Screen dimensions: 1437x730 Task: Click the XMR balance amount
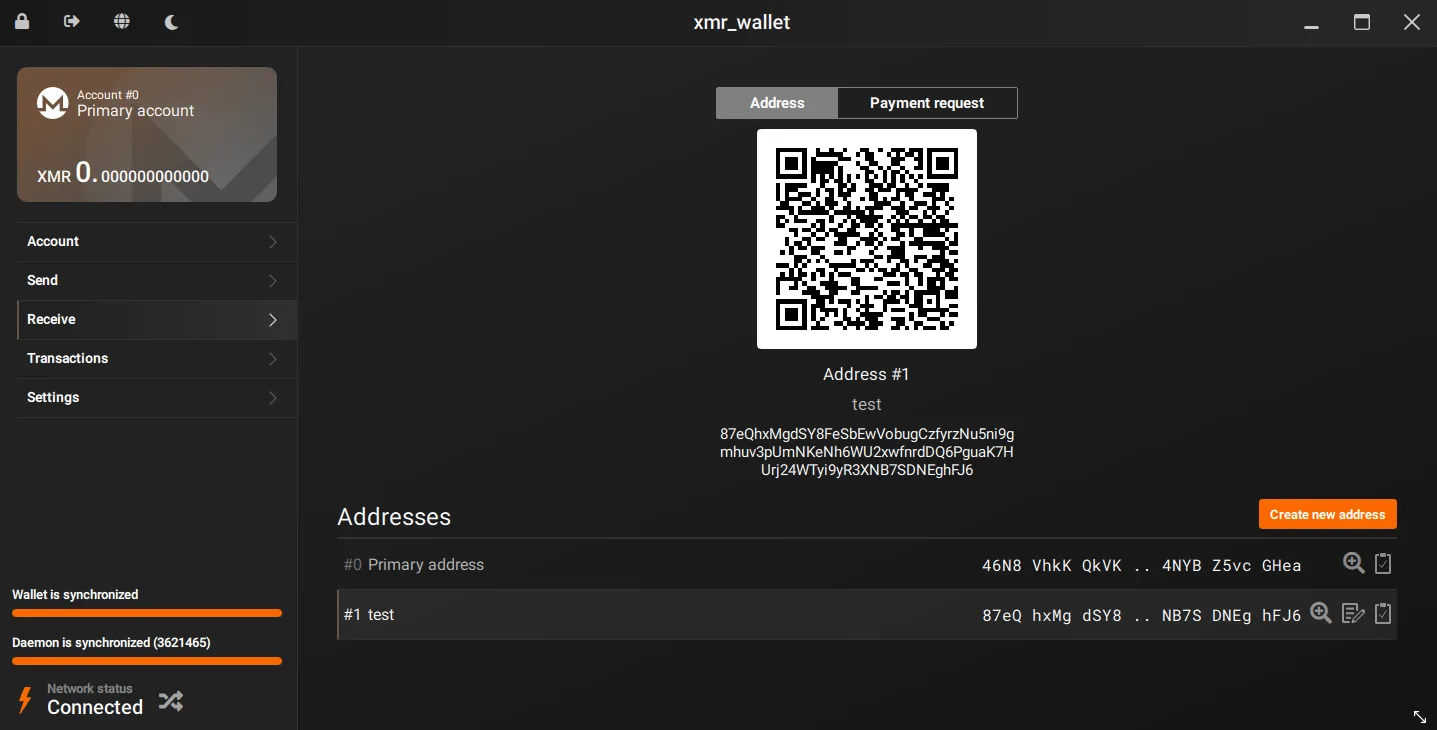[x=123, y=173]
